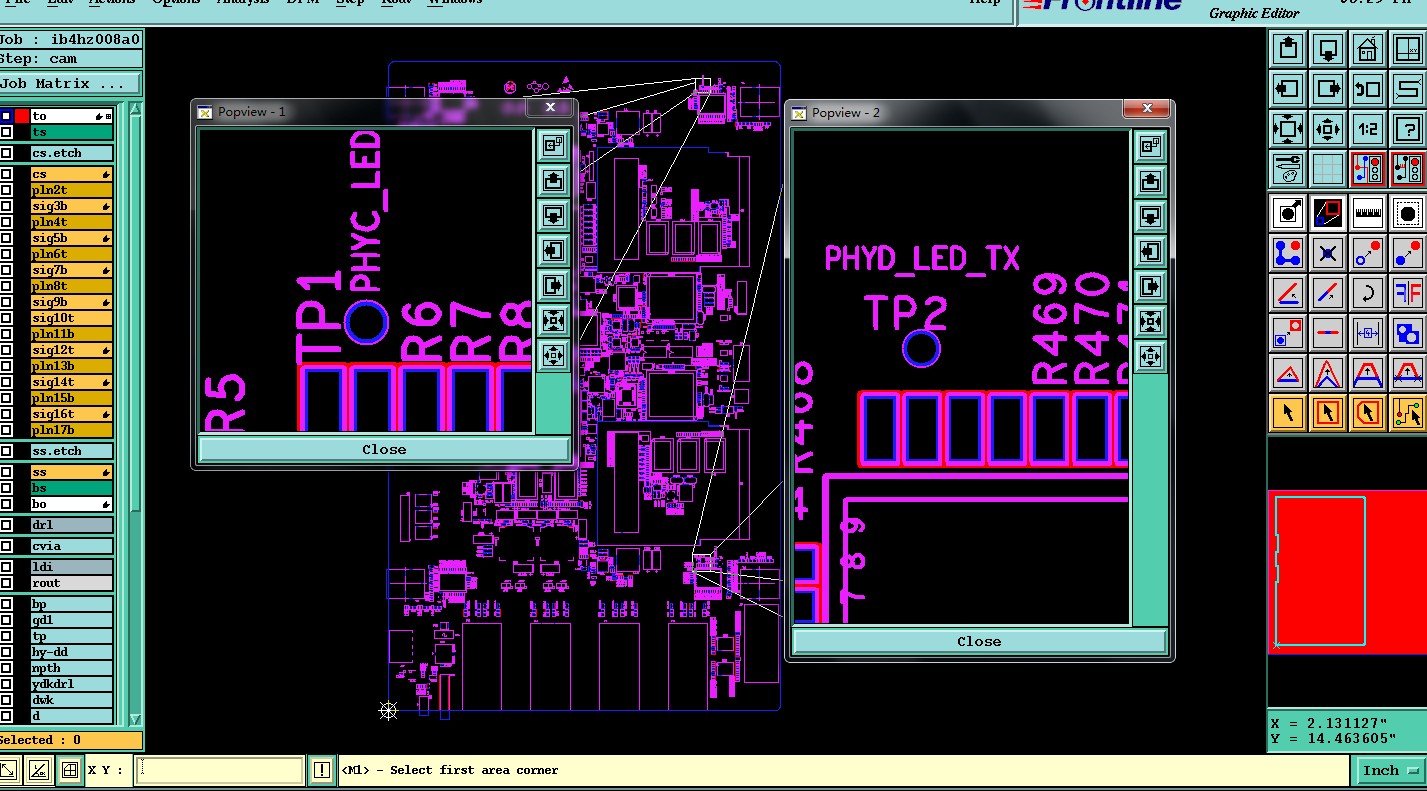Select layer name bo

pyautogui.click(x=71, y=504)
